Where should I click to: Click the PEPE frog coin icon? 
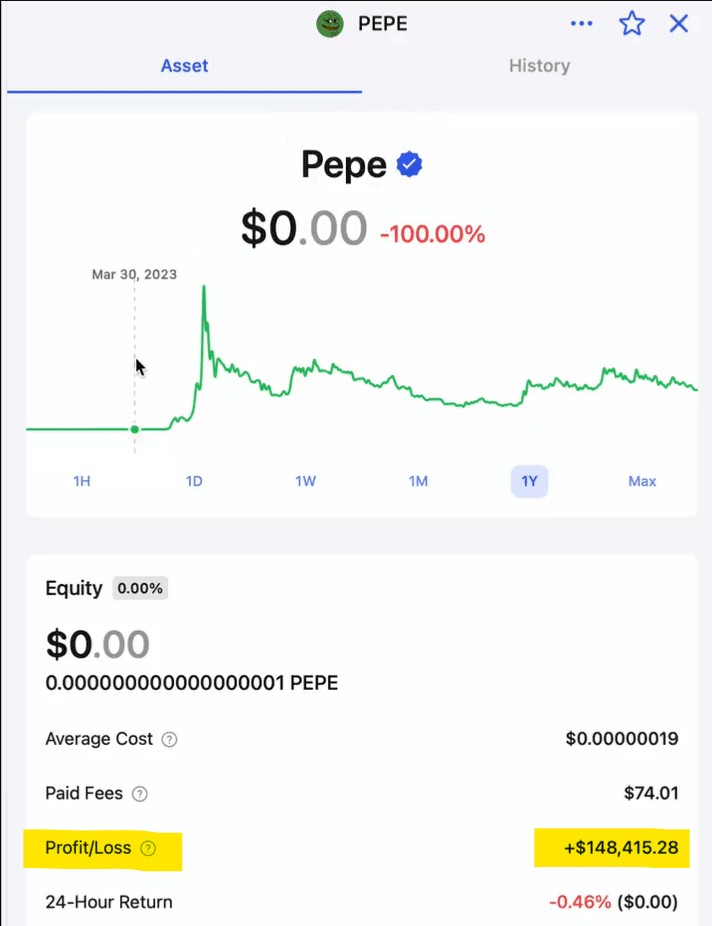(x=330, y=24)
